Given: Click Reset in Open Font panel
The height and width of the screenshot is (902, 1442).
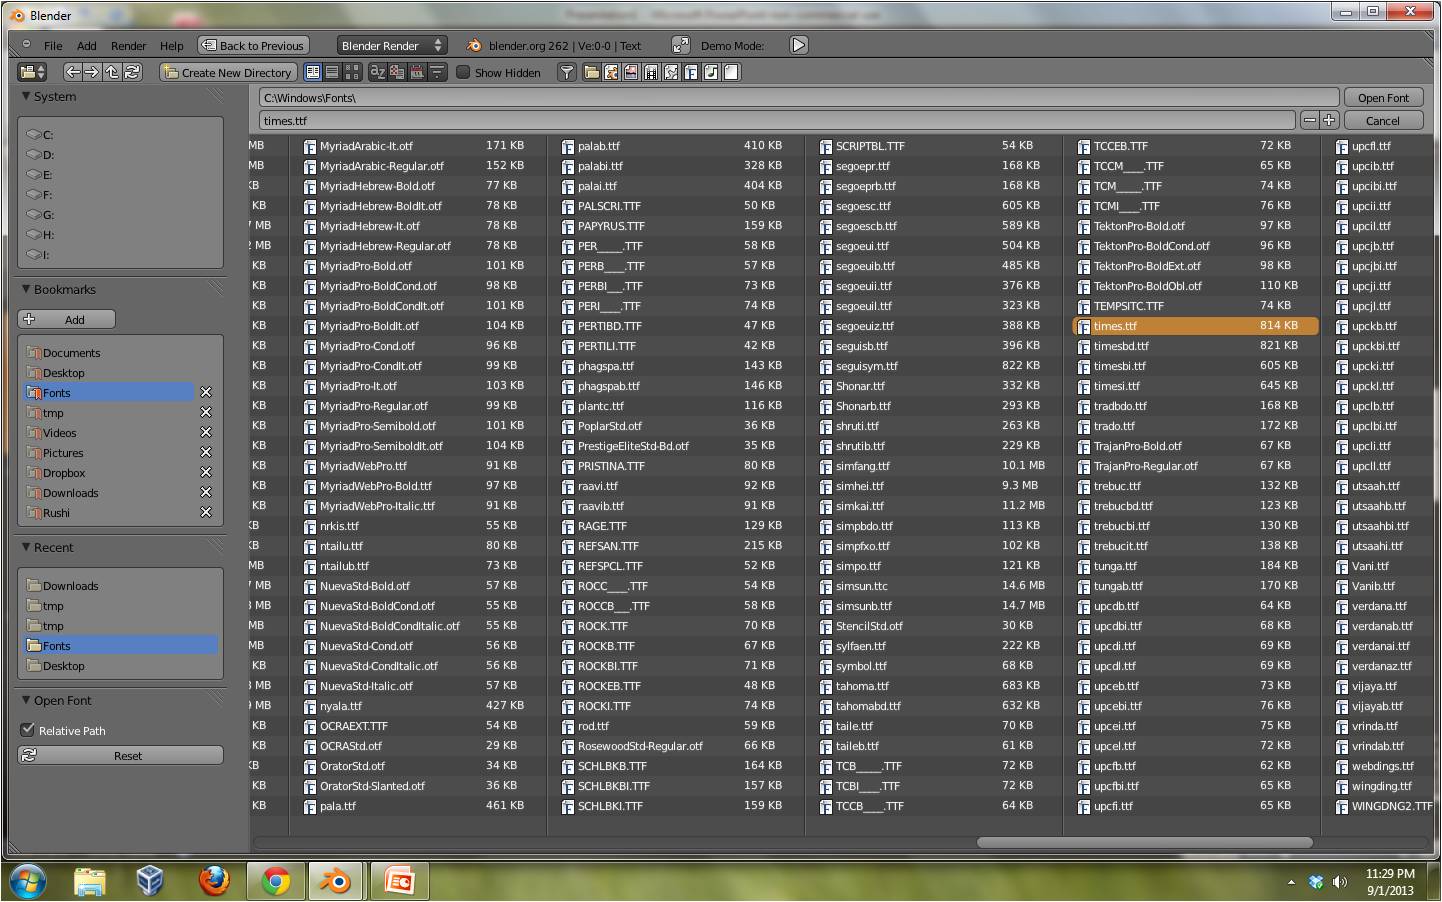Looking at the screenshot, I should [120, 756].
